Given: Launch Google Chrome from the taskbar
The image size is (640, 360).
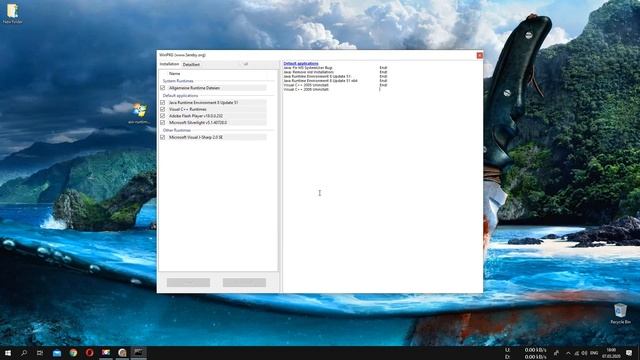Looking at the screenshot, I should coord(73,353).
